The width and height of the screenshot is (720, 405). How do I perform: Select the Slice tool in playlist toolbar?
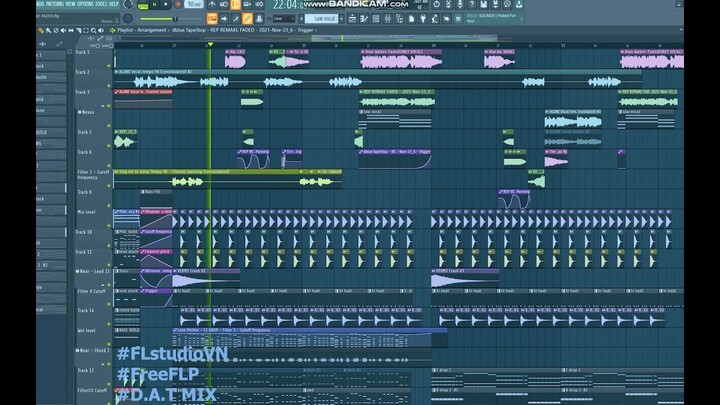[x=79, y=30]
